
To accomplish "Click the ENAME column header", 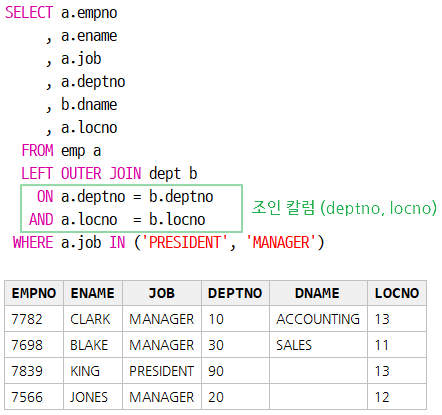I will [x=93, y=293].
